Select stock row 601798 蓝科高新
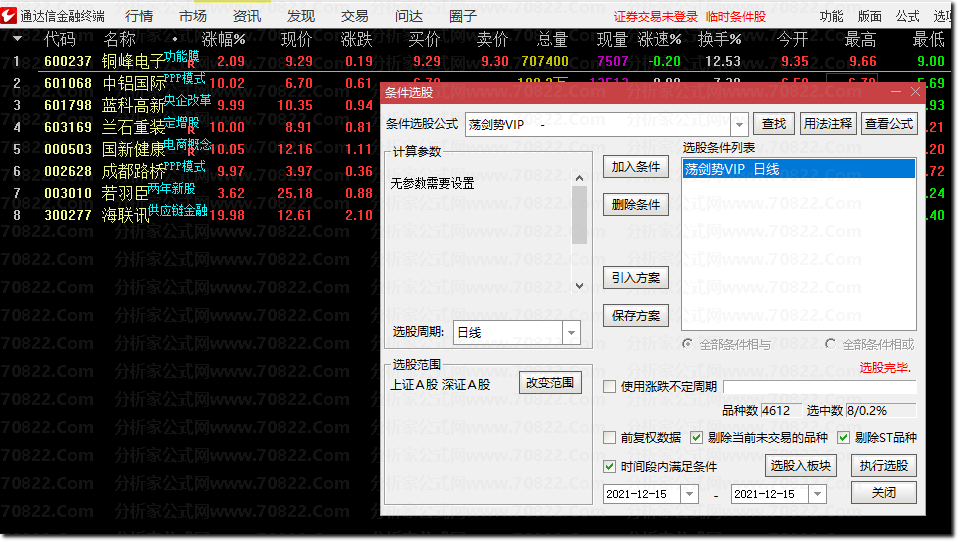The image size is (960, 542). point(190,105)
